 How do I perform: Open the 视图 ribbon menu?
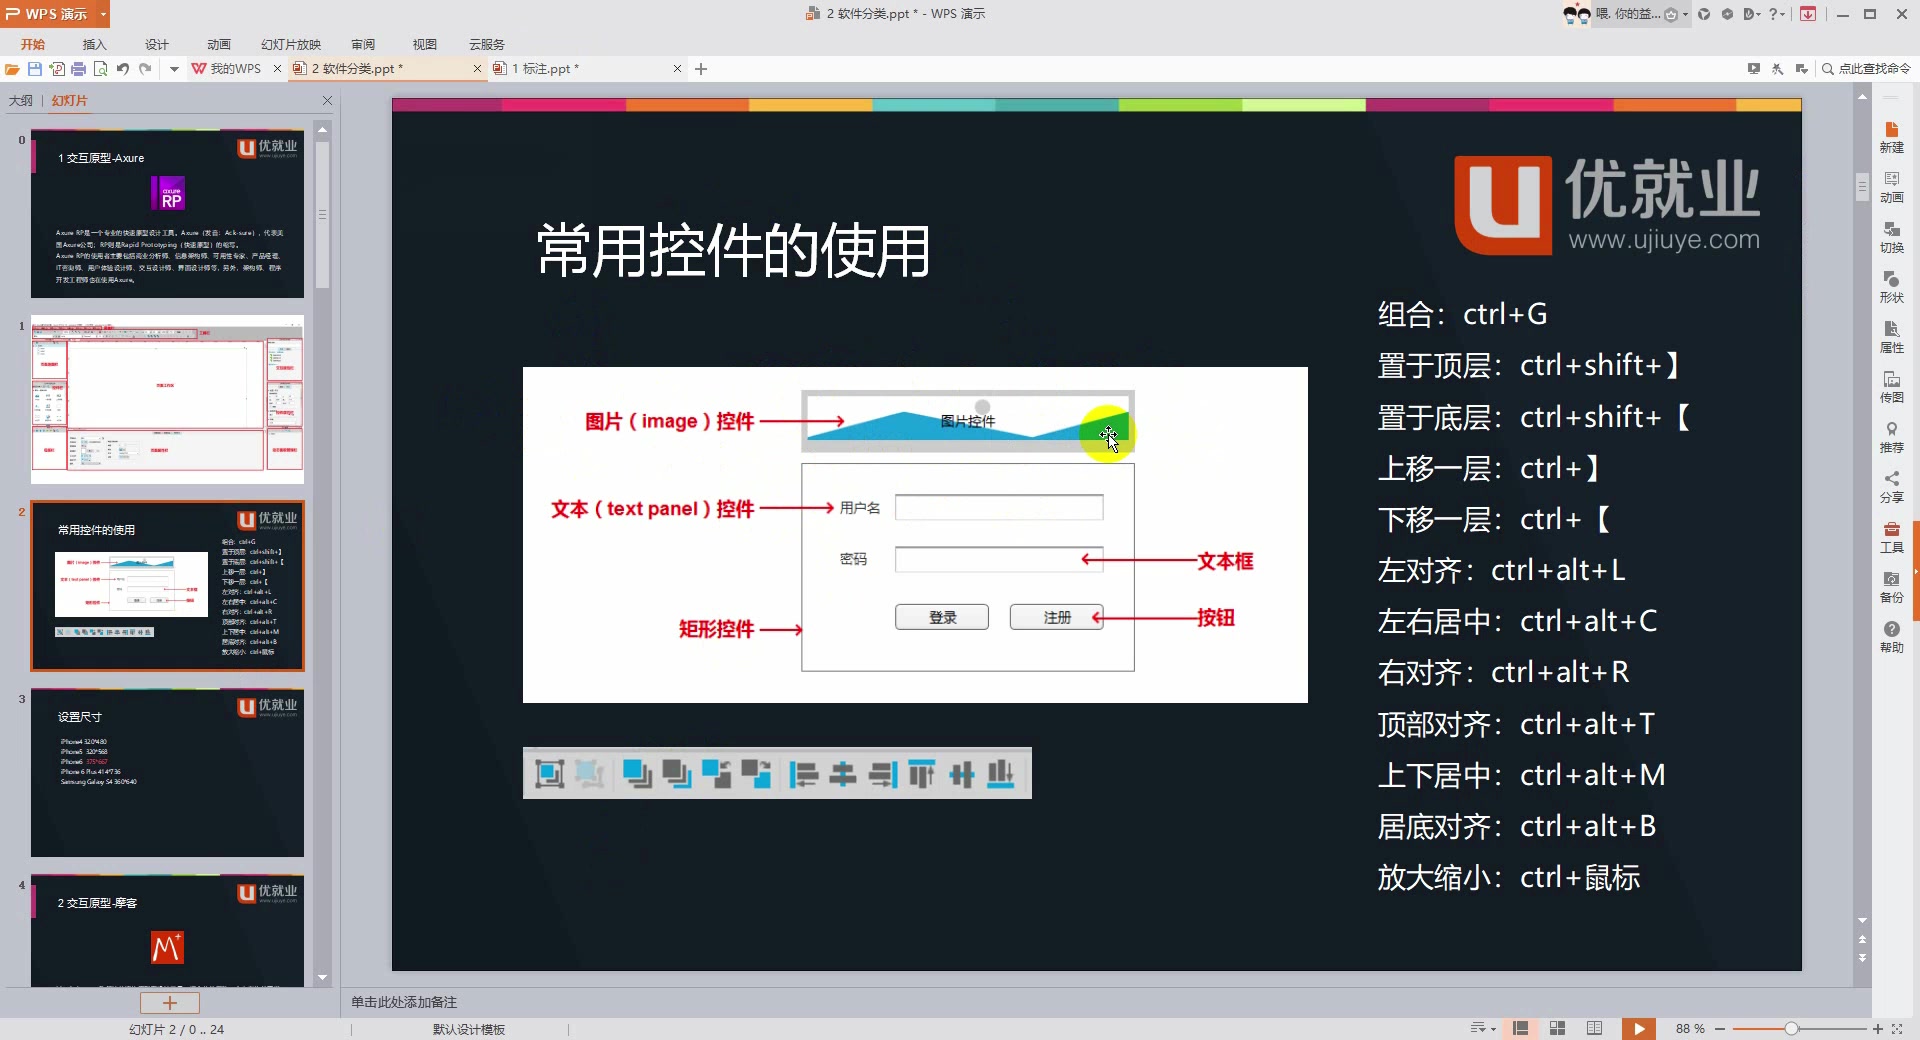(424, 44)
